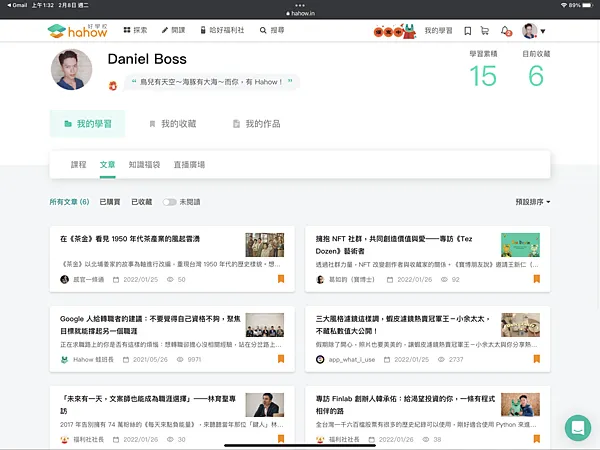Click the view count eye on Google article
Viewport: 600px width, 450px height.
180,359
